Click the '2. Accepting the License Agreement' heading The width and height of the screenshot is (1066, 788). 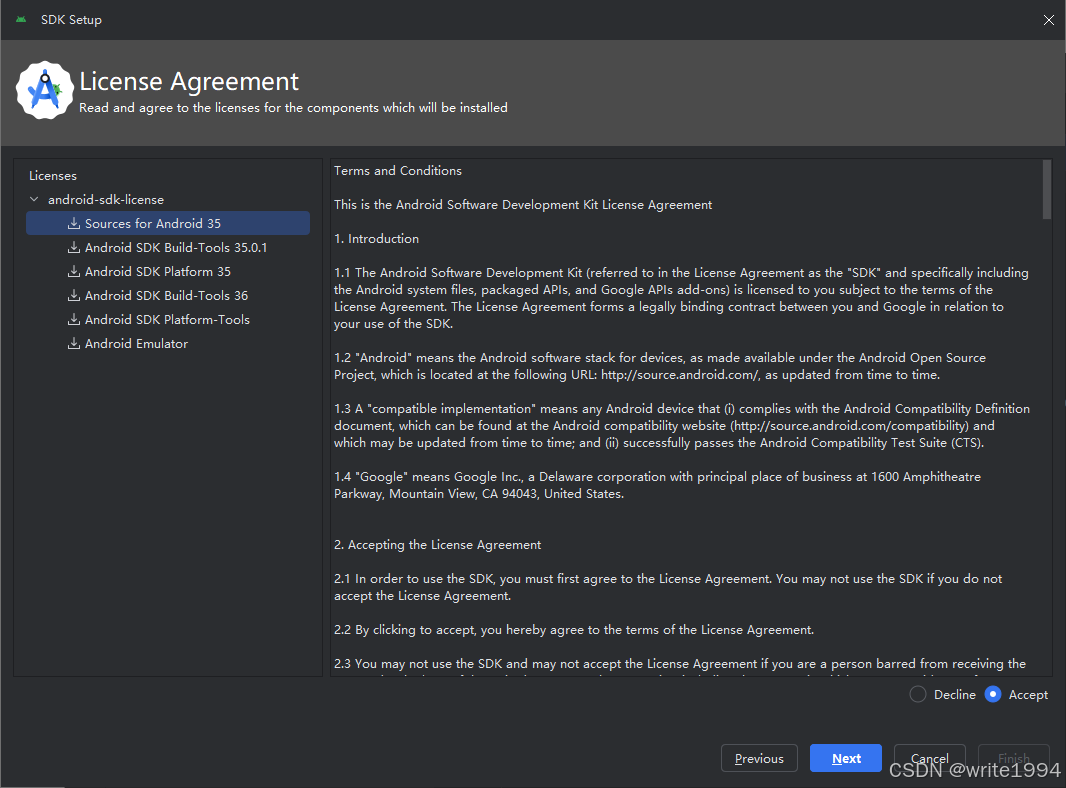click(438, 545)
